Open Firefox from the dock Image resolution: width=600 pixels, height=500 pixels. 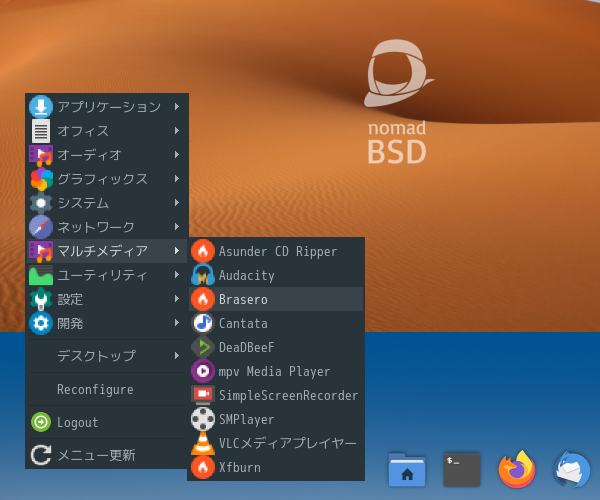coord(517,469)
